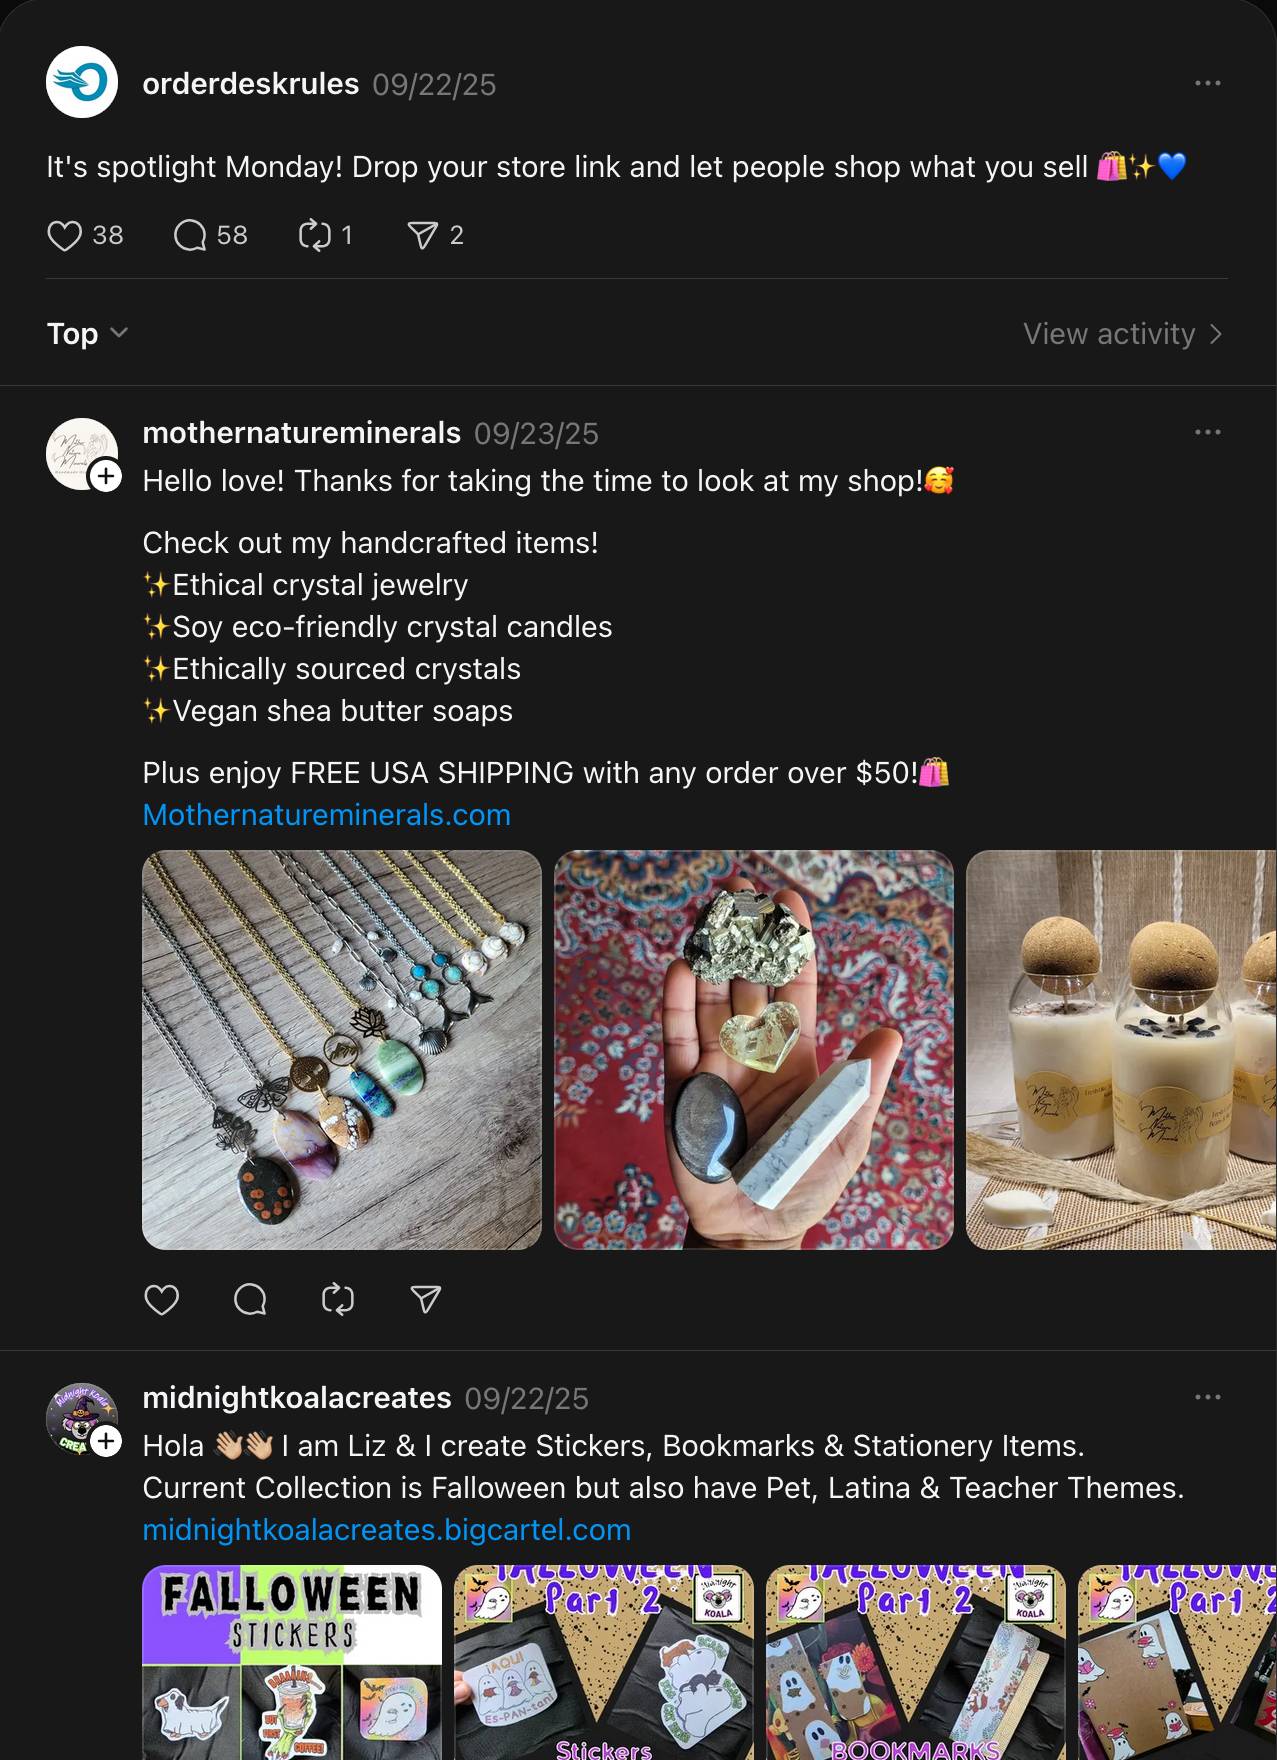This screenshot has height=1760, width=1277.
Task: Like the mothernatureminerals reply
Action: pyautogui.click(x=162, y=1299)
